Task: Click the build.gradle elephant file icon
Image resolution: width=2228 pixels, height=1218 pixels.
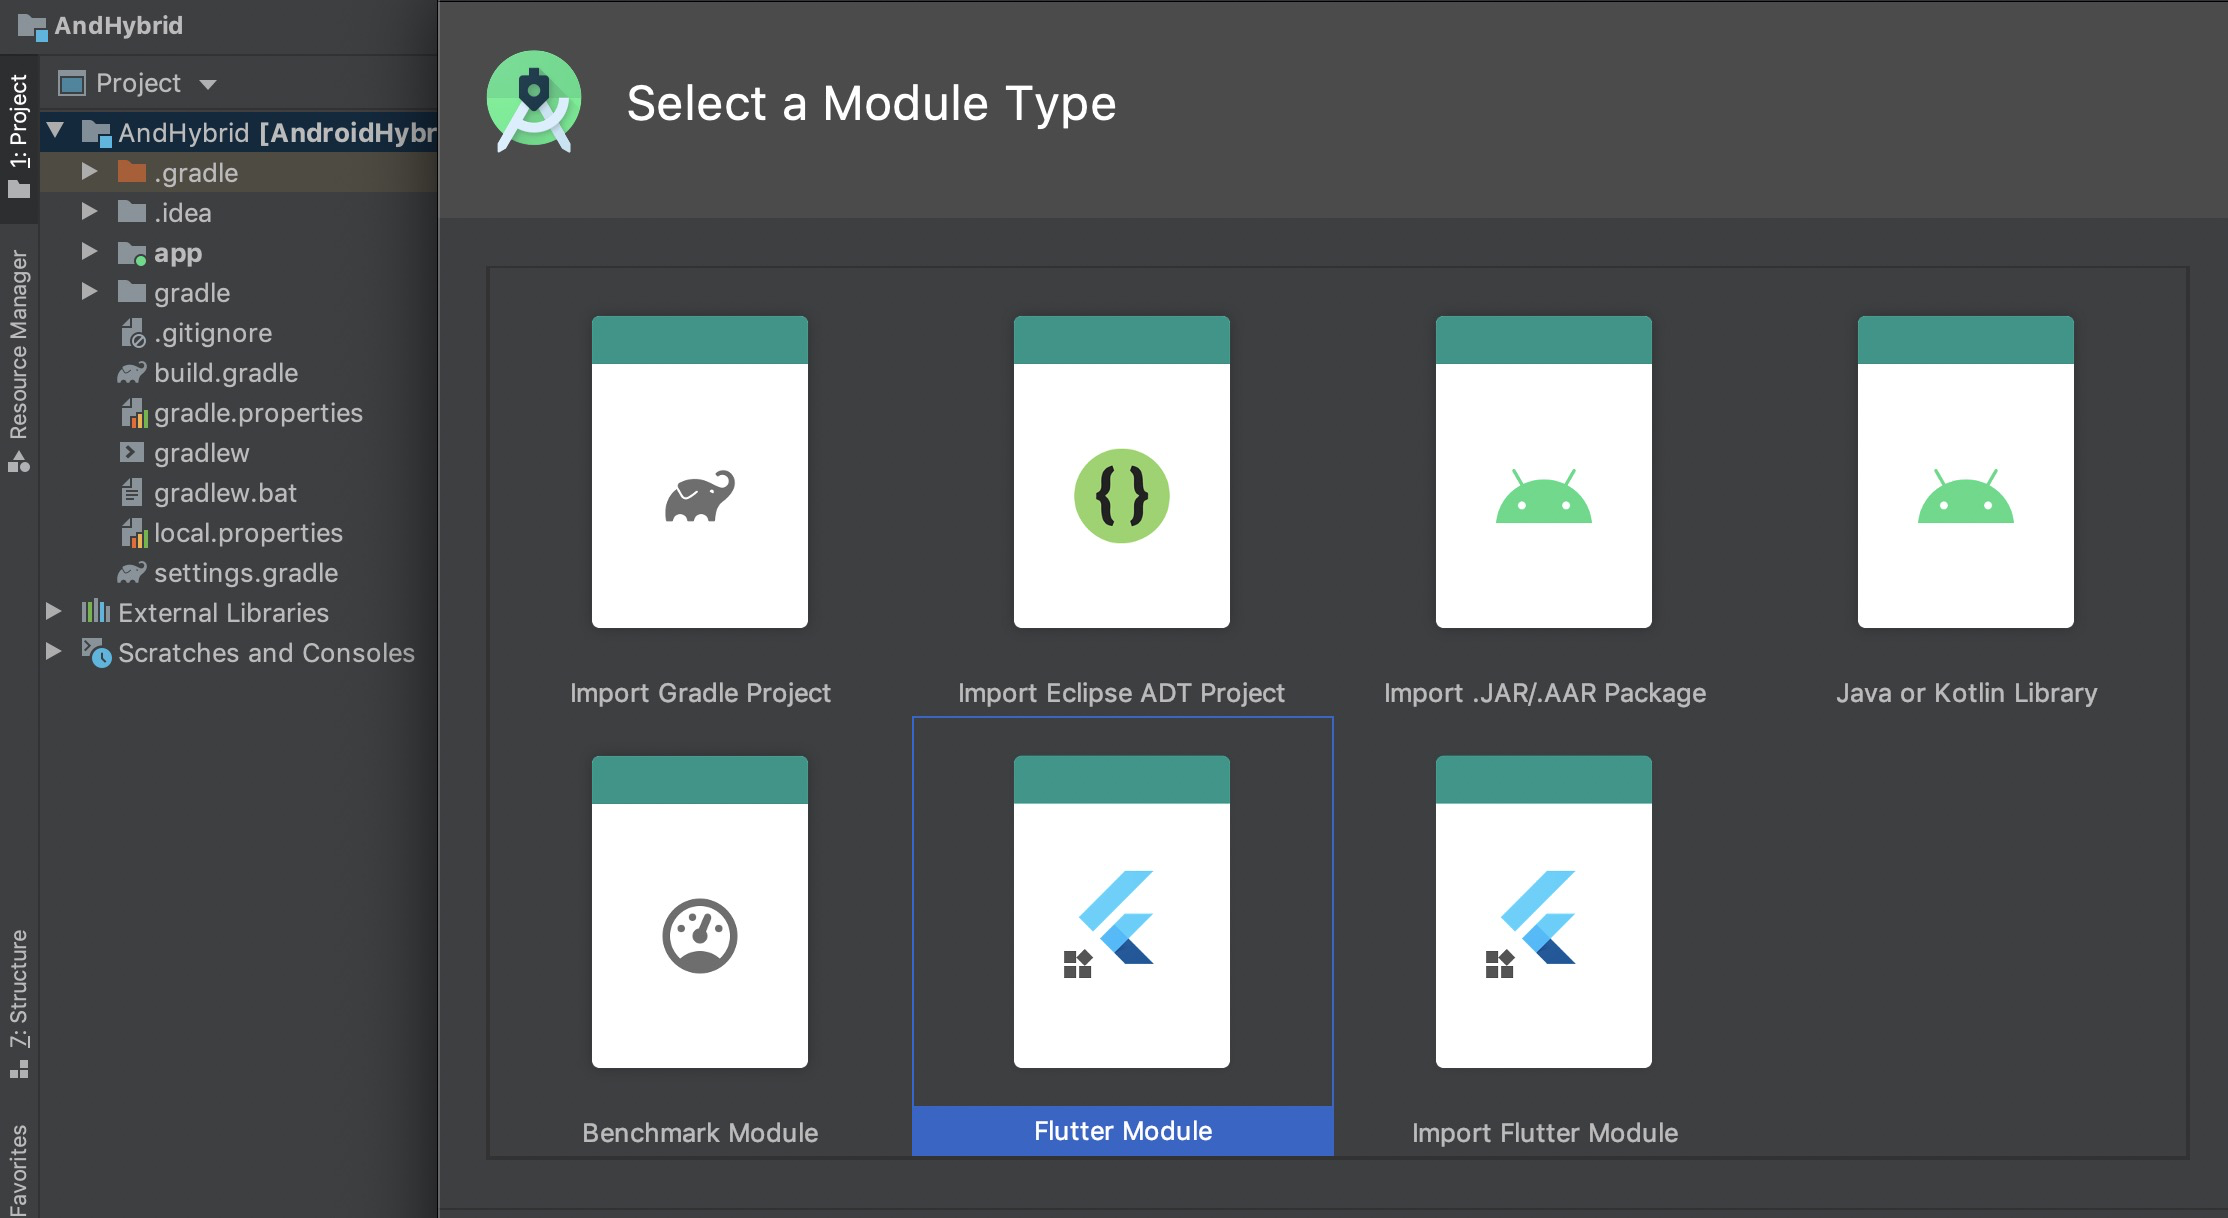Action: point(132,373)
